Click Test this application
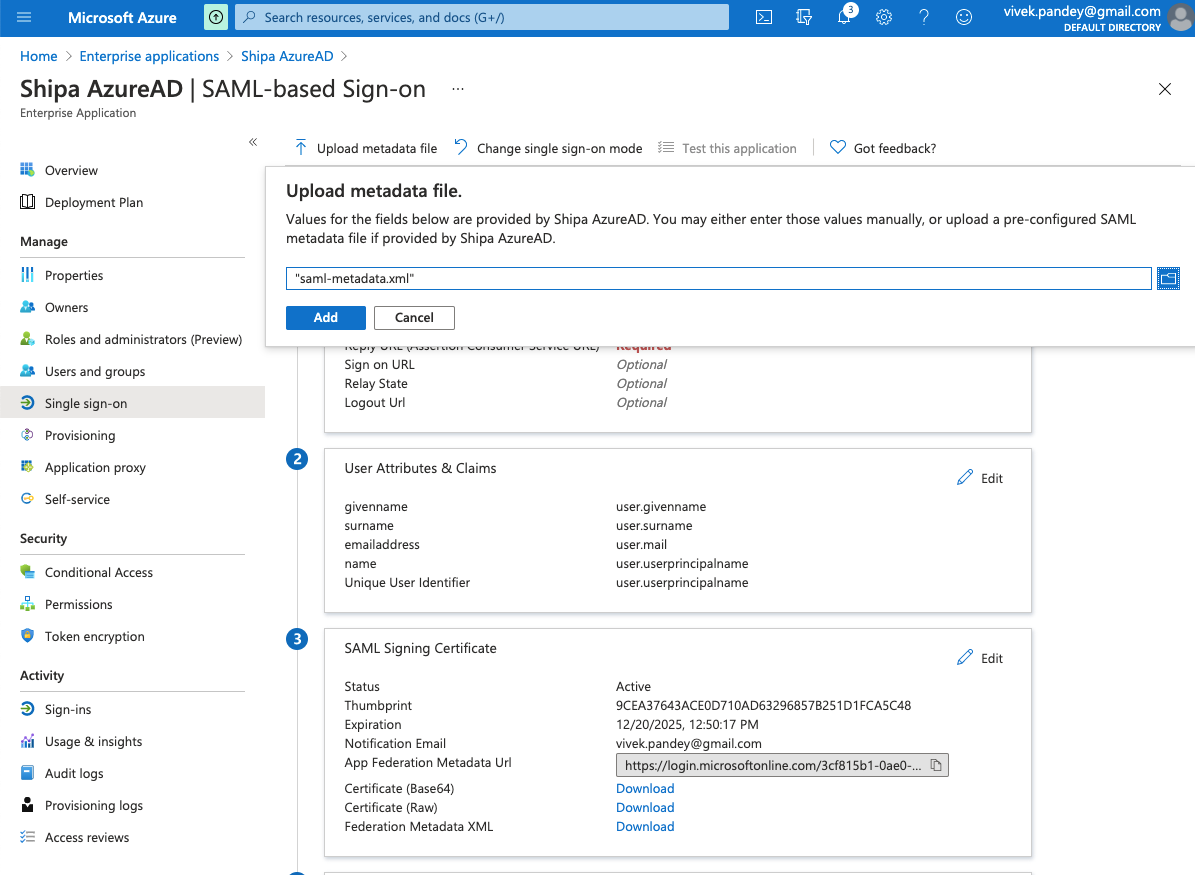The image size is (1195, 875). (727, 148)
